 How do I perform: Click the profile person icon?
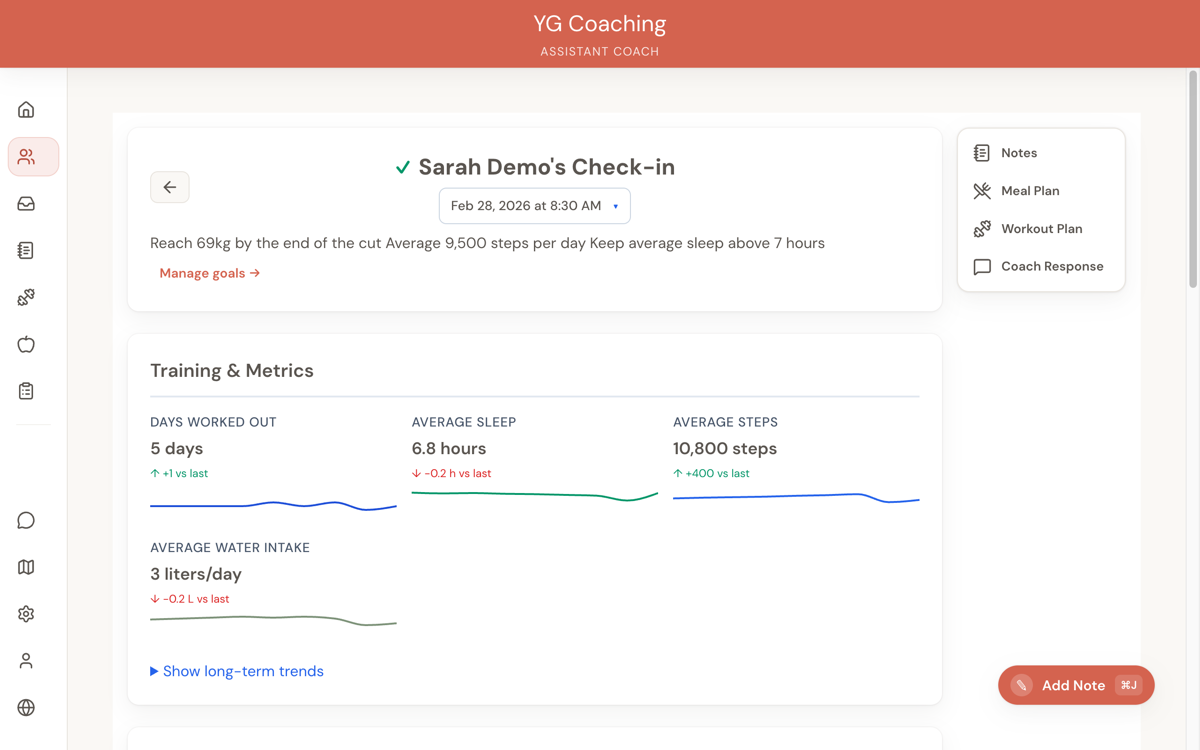click(x=25, y=660)
